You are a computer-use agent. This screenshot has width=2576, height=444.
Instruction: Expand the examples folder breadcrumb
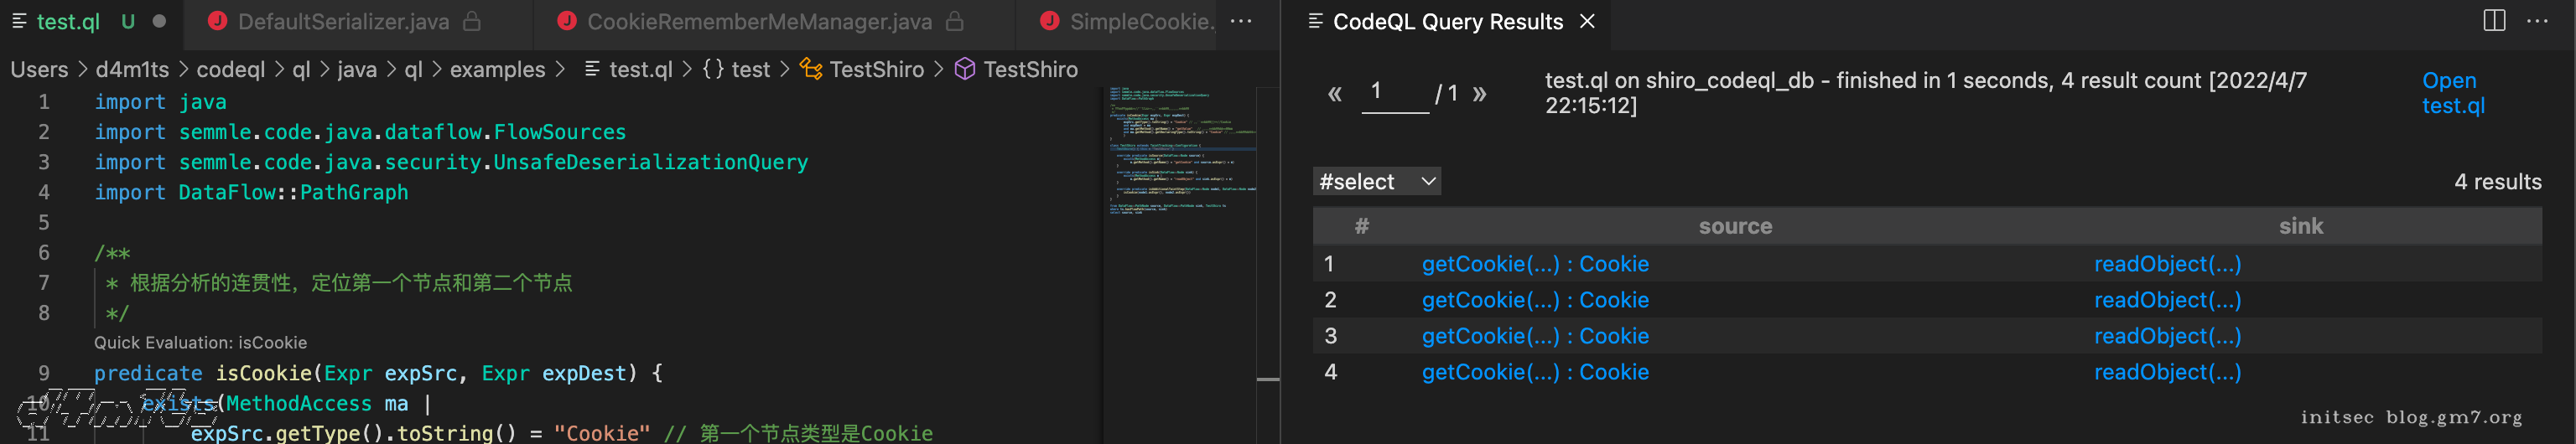pyautogui.click(x=497, y=69)
